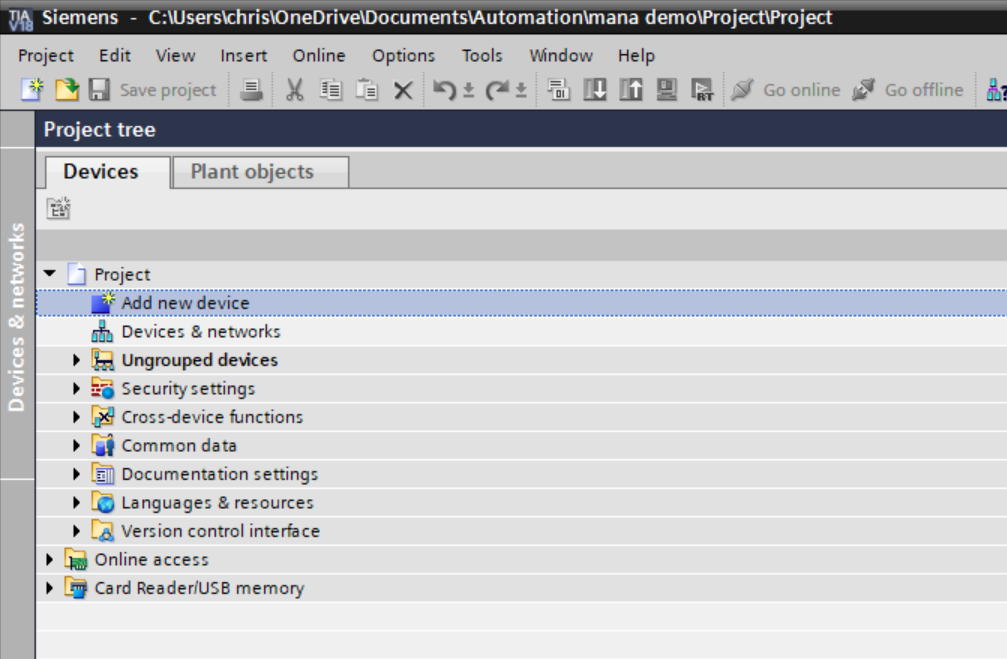The image size is (1007, 659).
Task: Click the Start simulation monitor icon
Action: (x=667, y=89)
